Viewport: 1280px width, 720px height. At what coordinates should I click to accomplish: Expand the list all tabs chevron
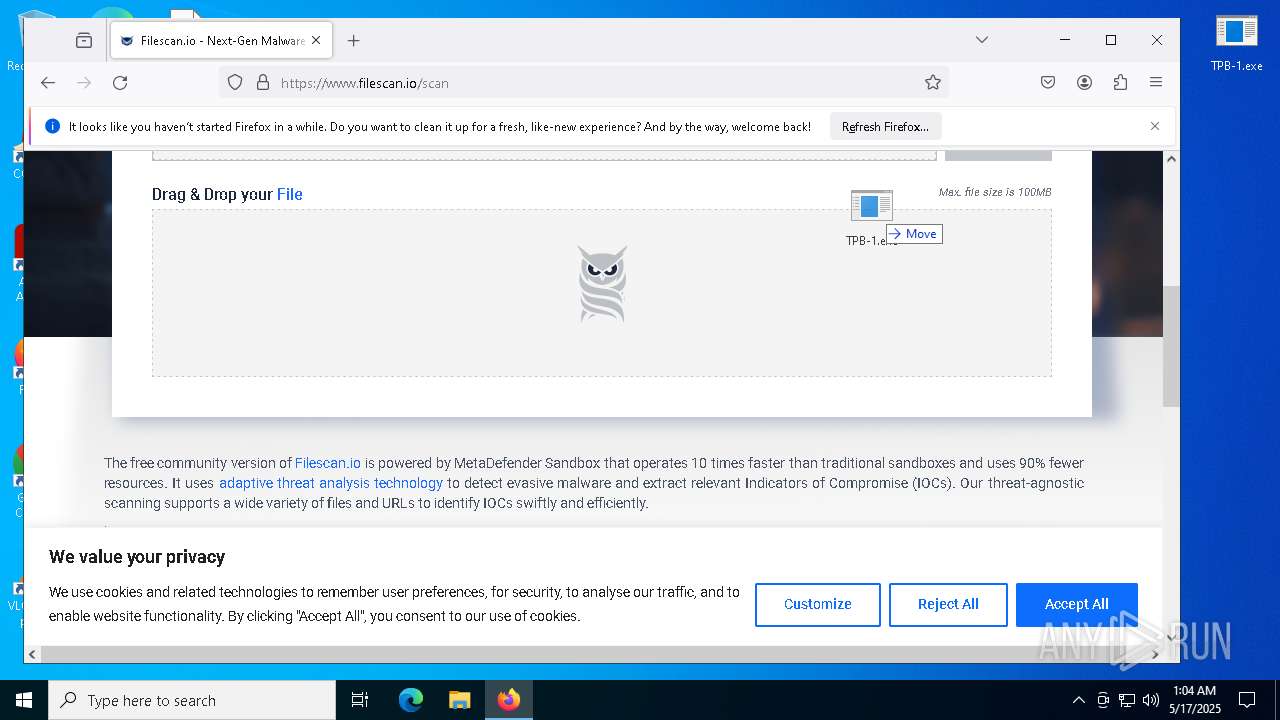(982, 40)
